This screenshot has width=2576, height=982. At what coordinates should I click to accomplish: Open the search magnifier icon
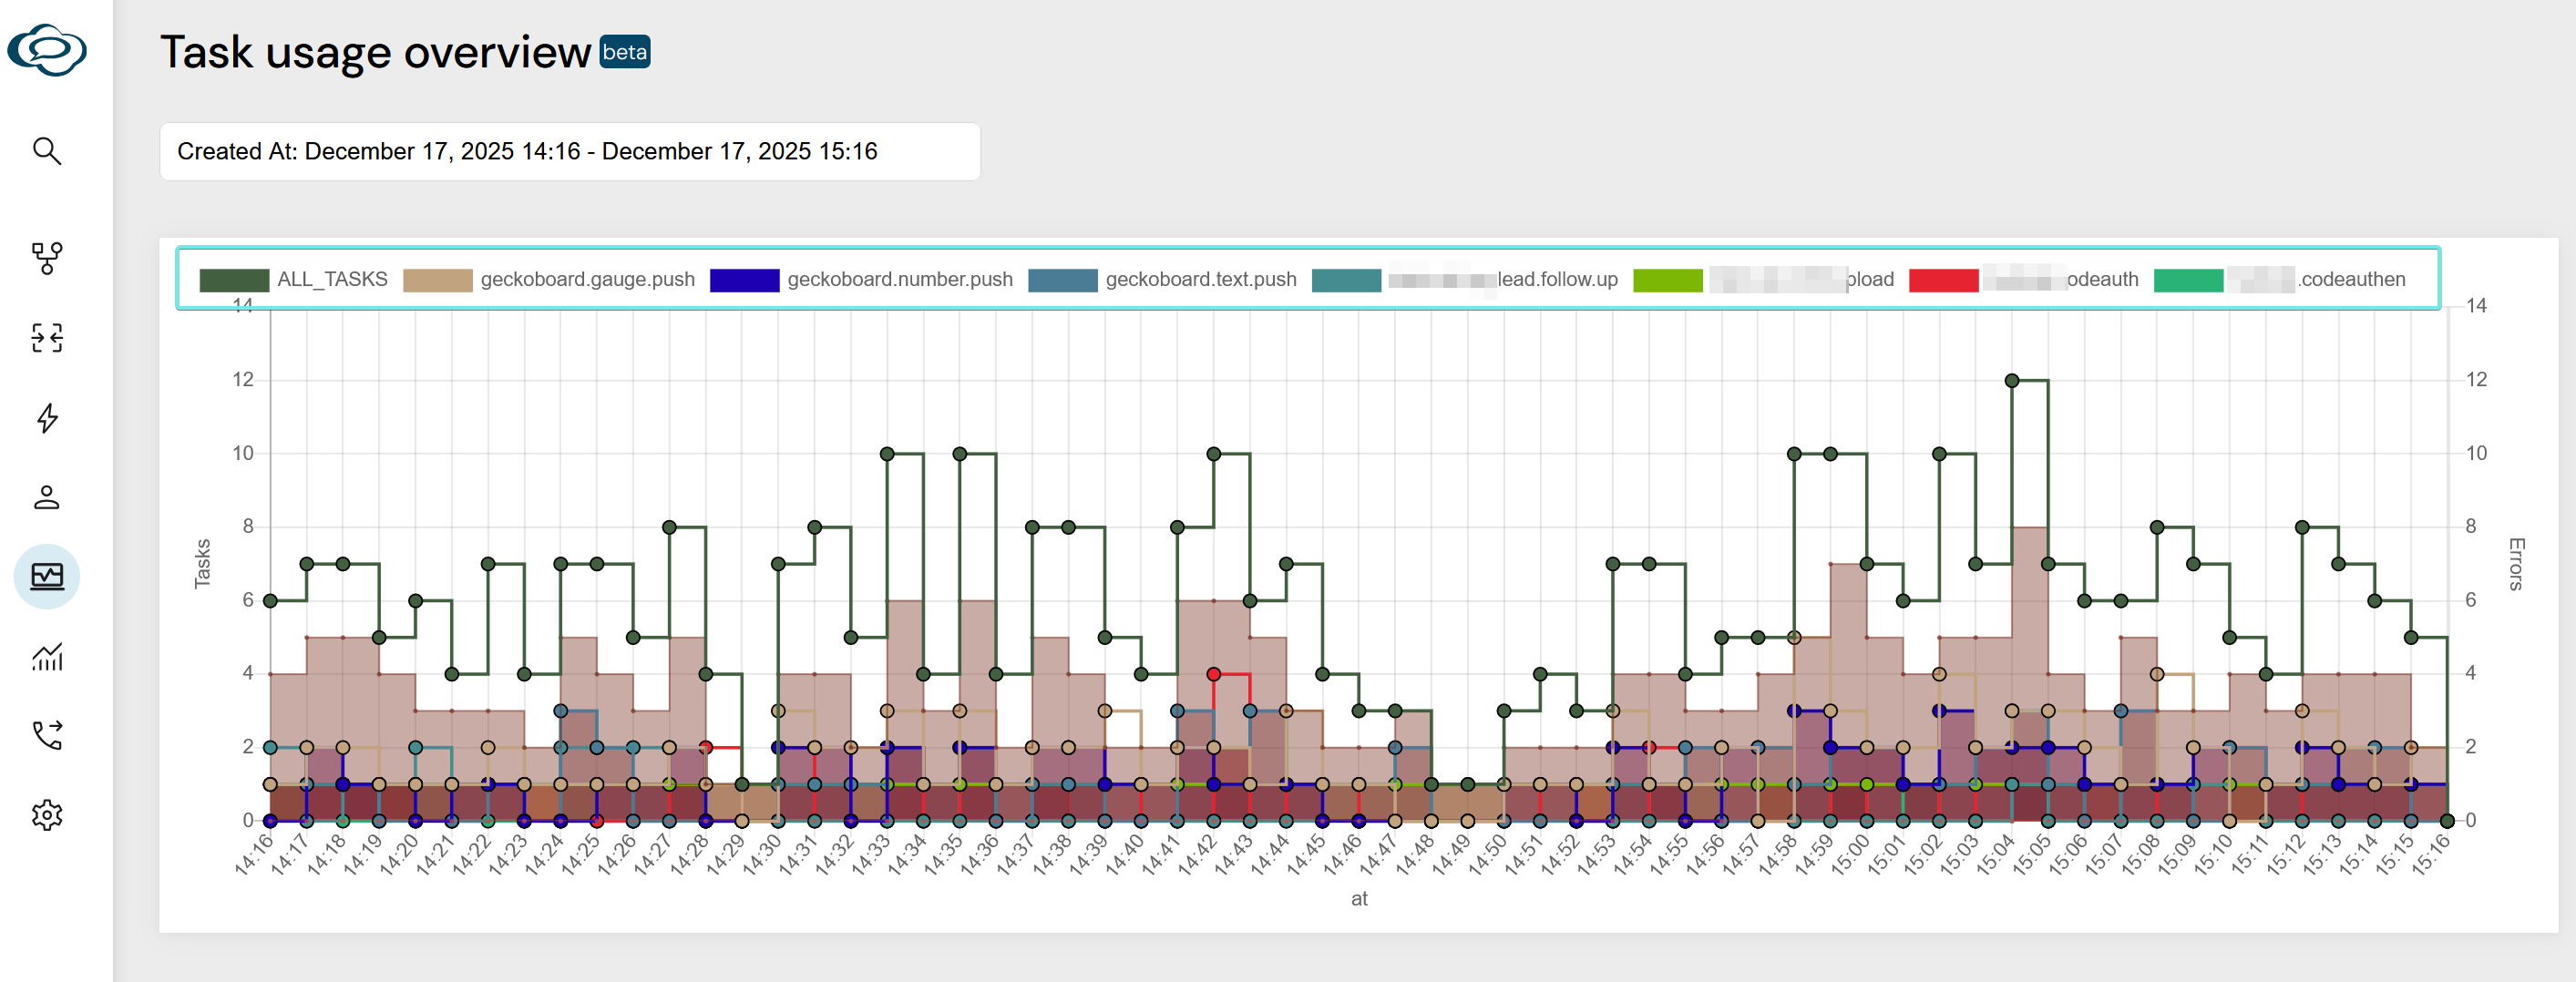pyautogui.click(x=47, y=151)
